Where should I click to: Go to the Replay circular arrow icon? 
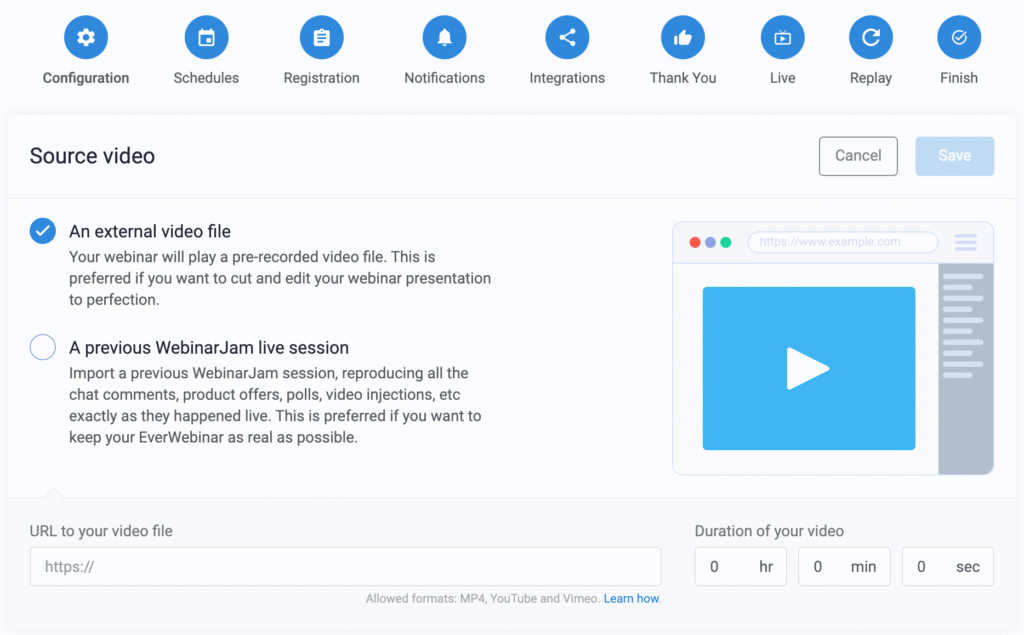pyautogui.click(x=871, y=37)
